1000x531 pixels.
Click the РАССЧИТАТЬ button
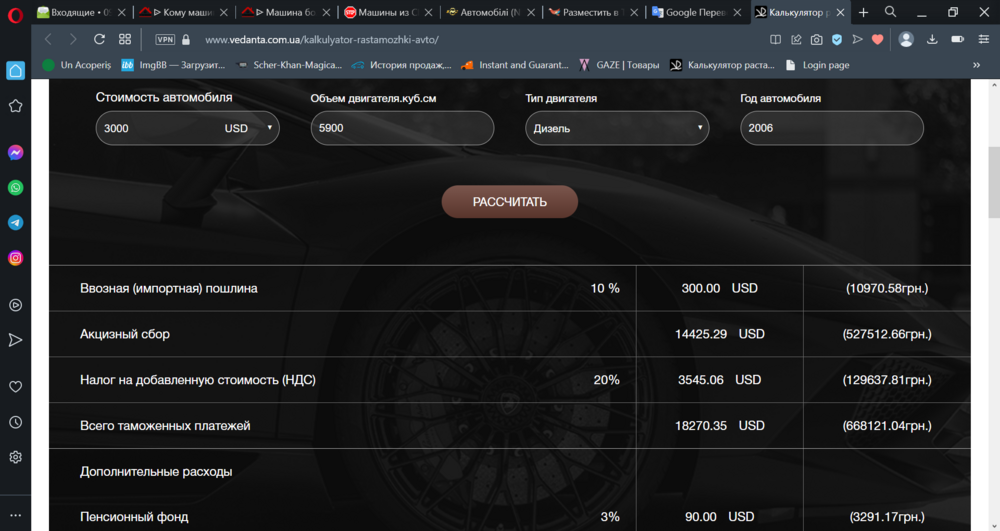510,202
